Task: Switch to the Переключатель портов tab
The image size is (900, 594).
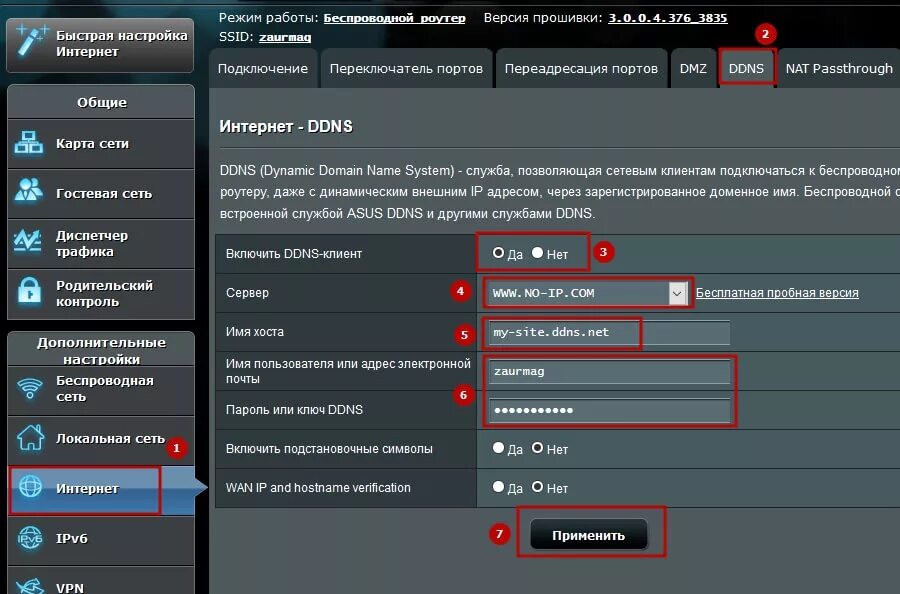Action: [406, 68]
